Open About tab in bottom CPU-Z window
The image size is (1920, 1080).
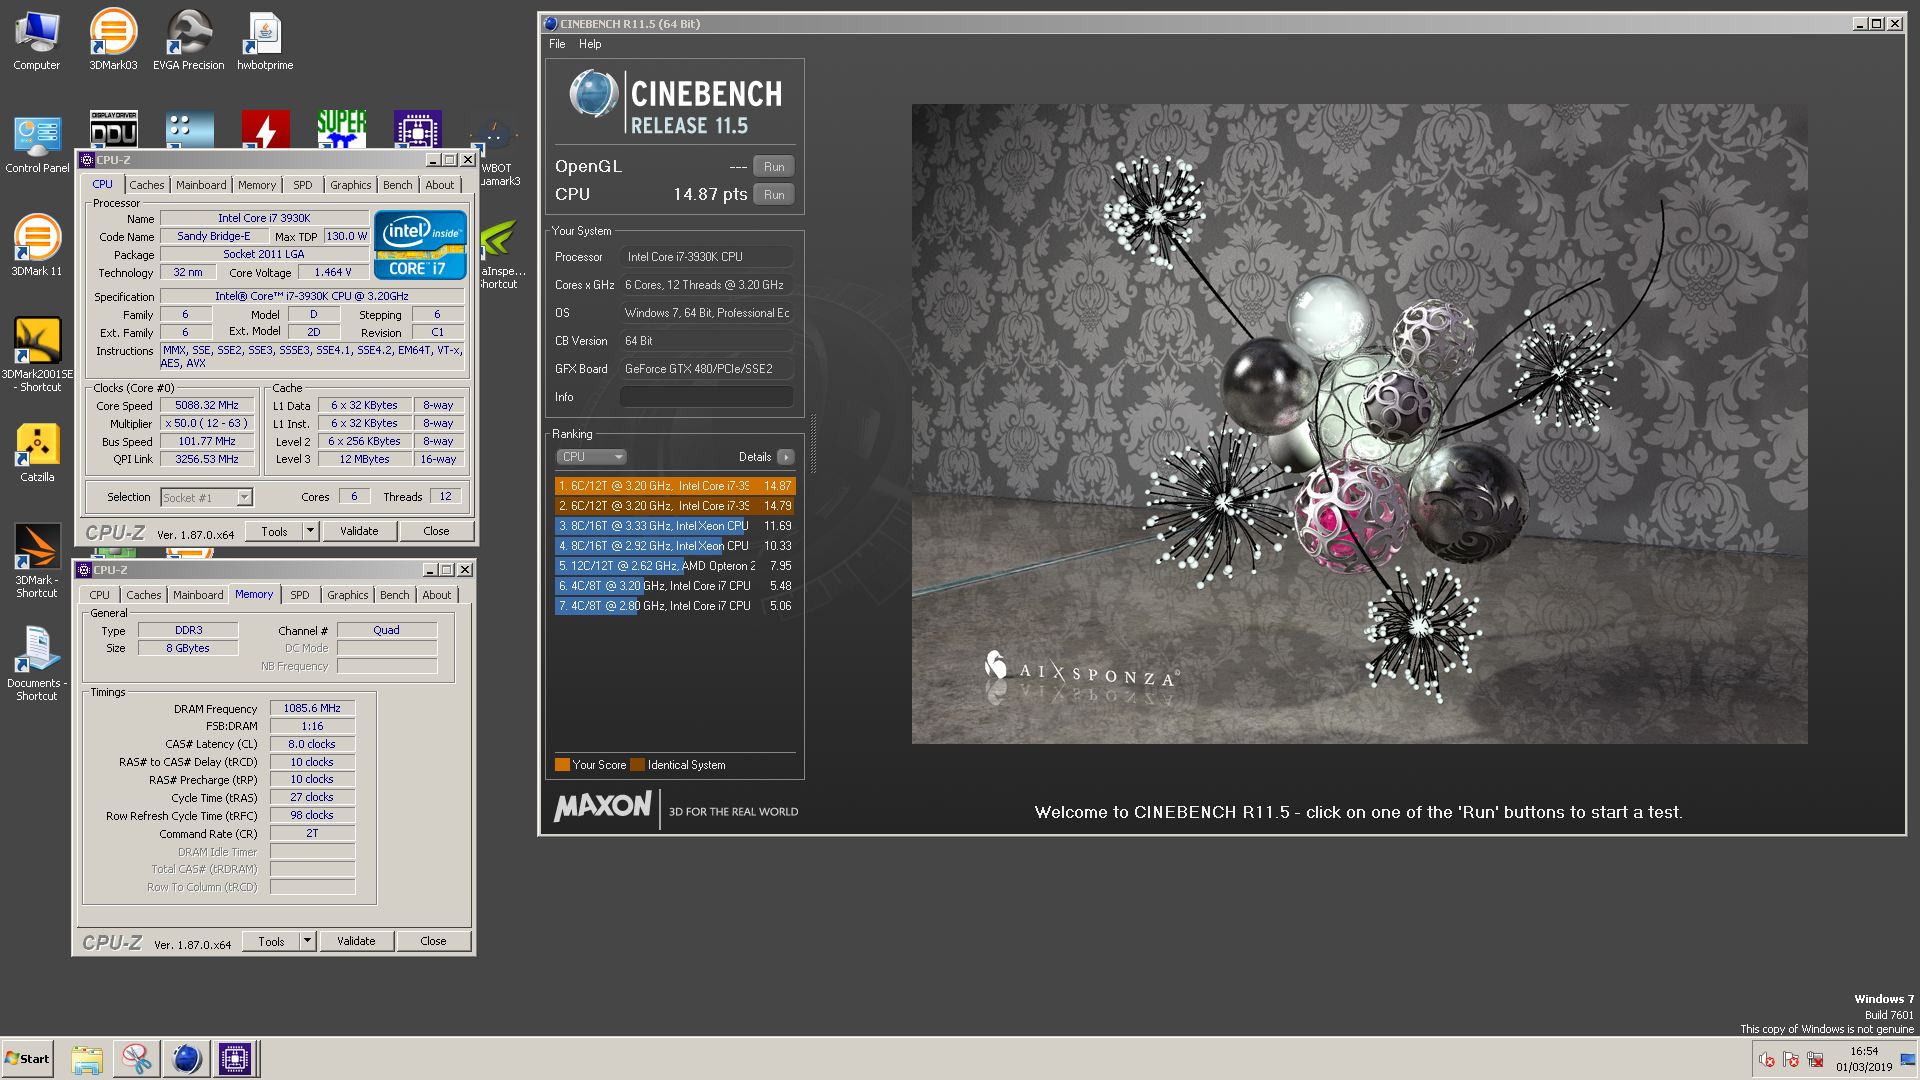tap(436, 595)
